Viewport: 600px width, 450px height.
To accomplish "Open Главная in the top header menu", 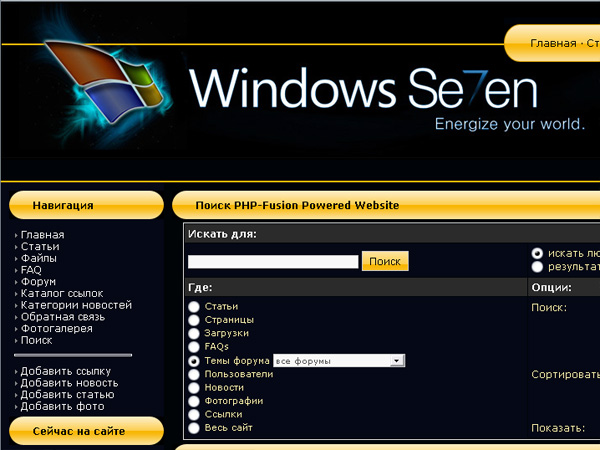I will coord(553,43).
